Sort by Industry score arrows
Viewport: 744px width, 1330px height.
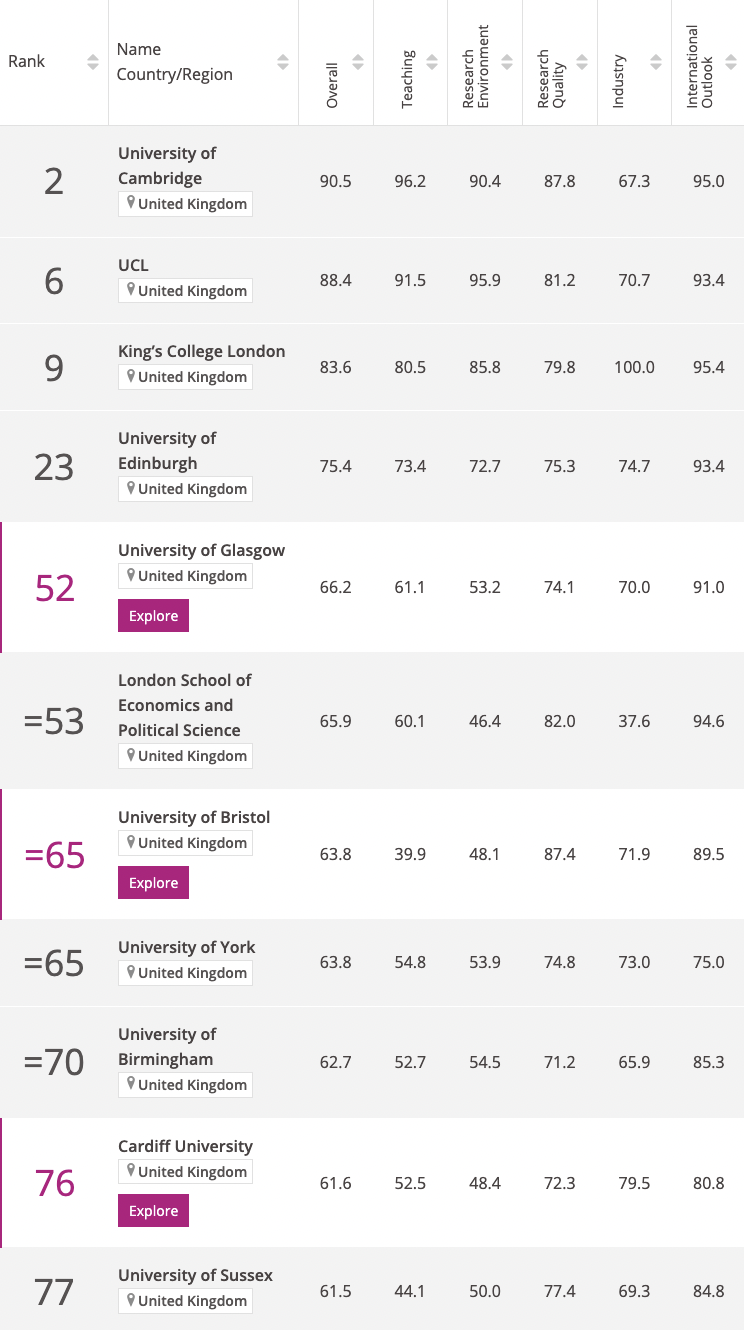point(656,62)
